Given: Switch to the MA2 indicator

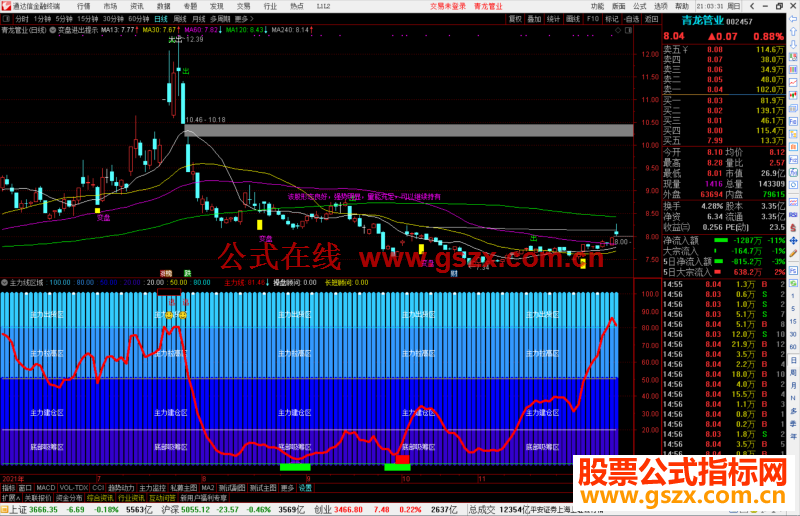Looking at the screenshot, I should [x=208, y=488].
